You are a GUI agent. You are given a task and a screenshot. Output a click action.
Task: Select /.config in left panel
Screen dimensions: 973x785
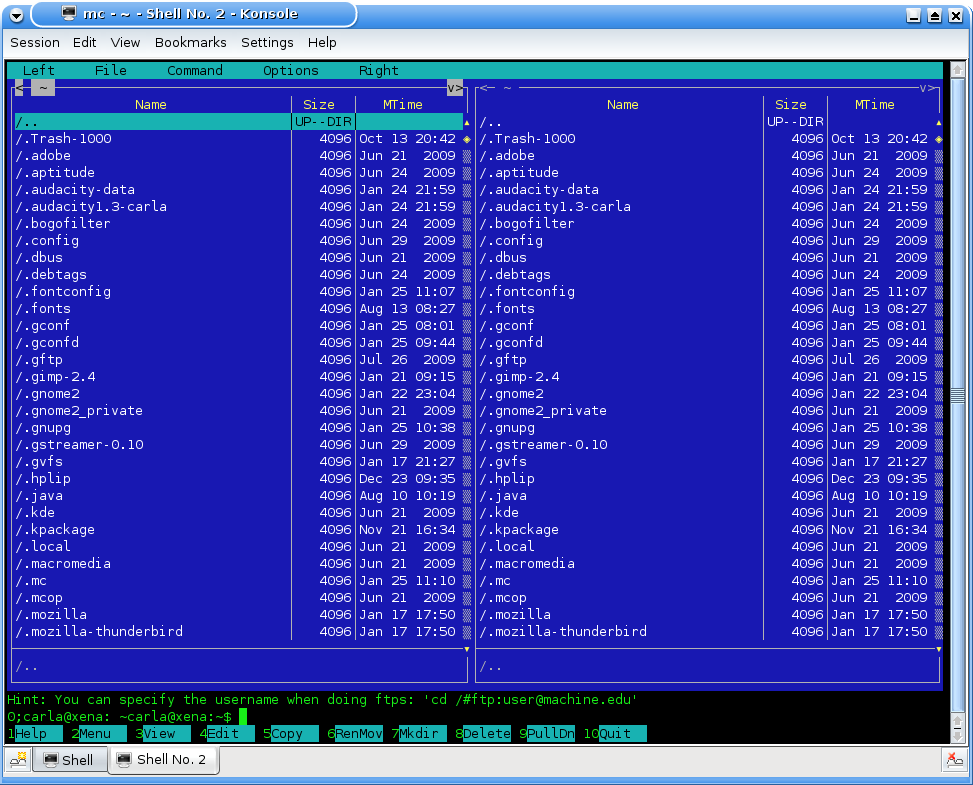pos(239,240)
